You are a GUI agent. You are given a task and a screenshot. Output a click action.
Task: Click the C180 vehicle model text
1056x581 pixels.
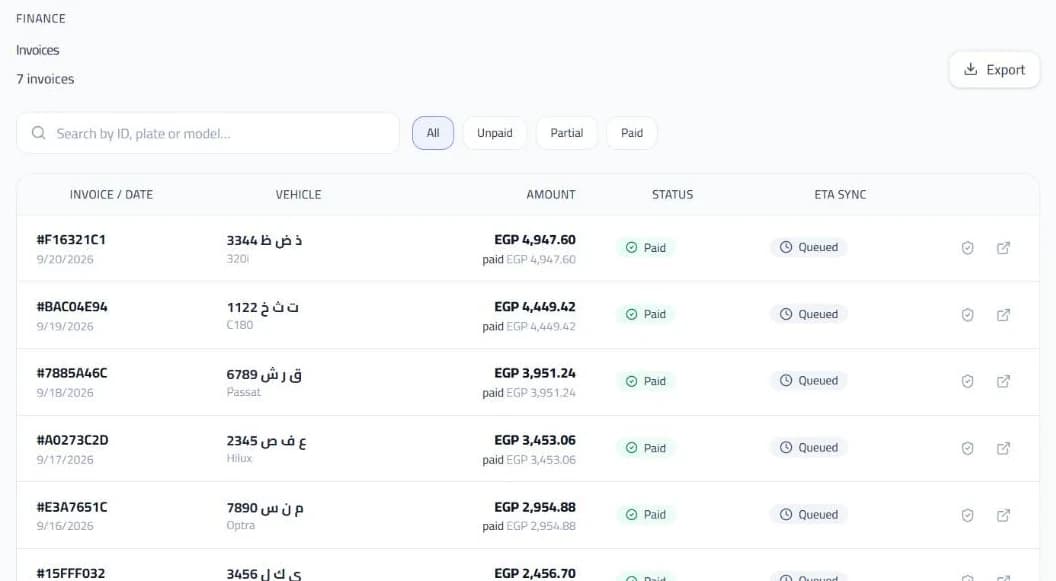click(x=240, y=324)
